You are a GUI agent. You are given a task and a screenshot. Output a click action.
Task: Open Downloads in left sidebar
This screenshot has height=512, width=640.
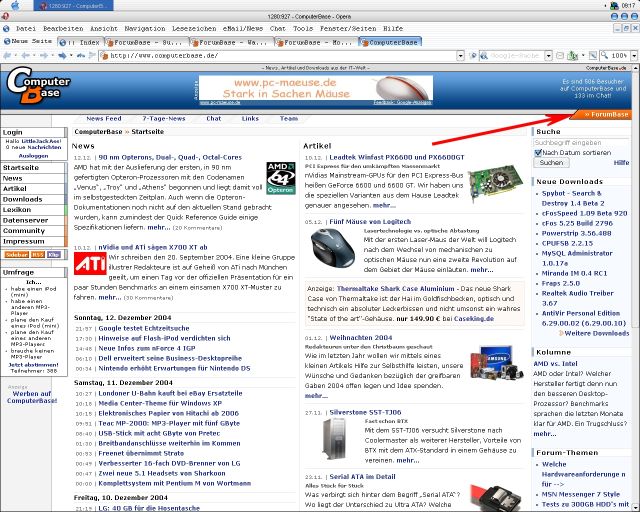[x=22, y=199]
